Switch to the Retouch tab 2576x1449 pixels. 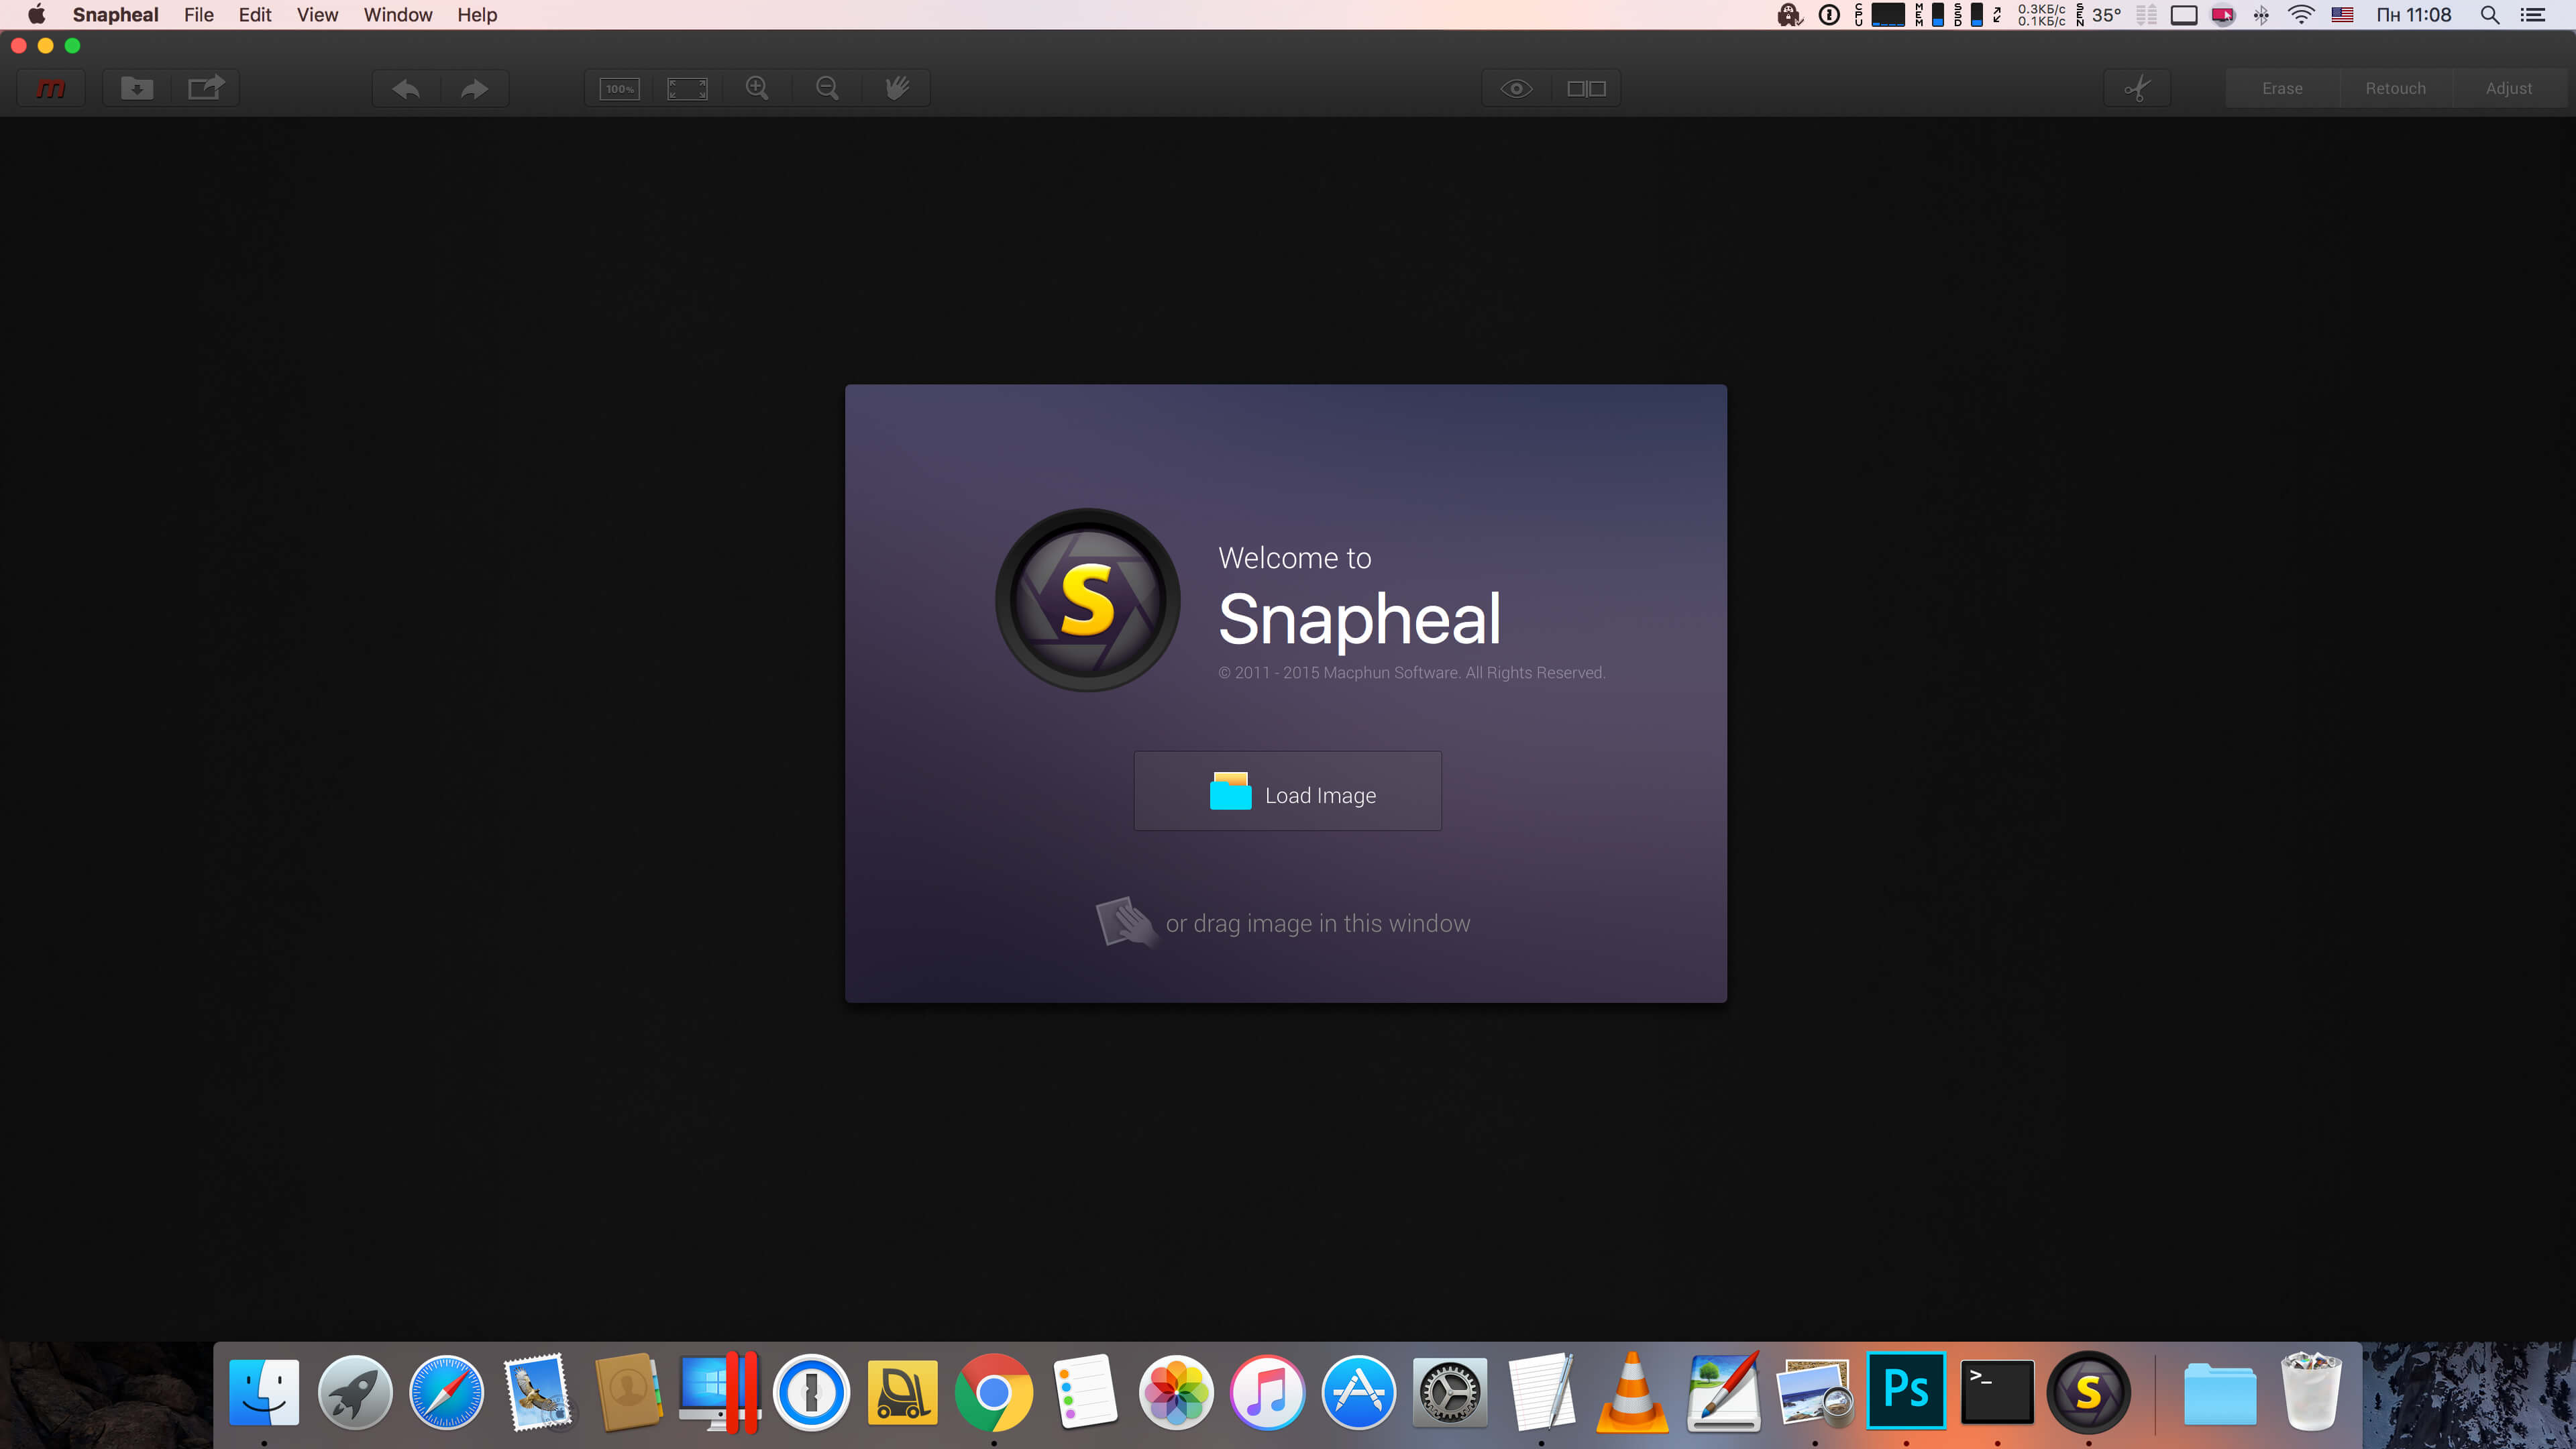click(2395, 88)
